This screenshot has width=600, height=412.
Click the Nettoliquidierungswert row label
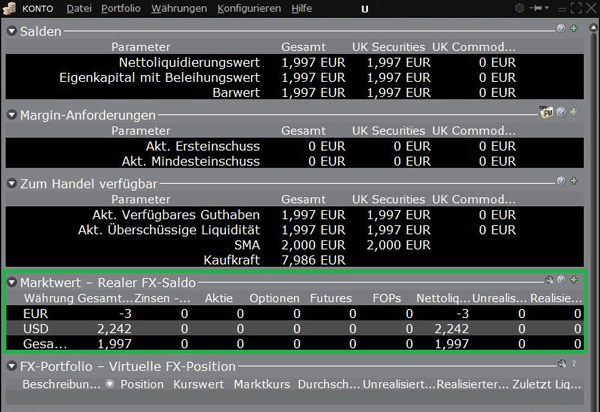tap(189, 62)
